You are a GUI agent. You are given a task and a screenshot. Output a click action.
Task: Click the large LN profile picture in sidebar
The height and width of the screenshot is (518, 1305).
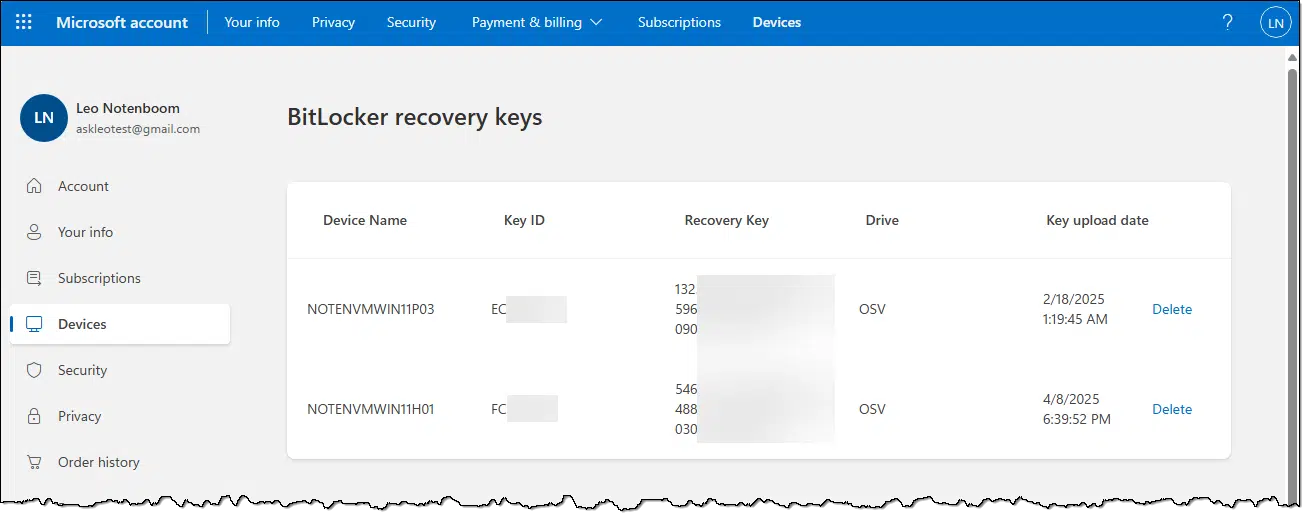click(x=43, y=118)
